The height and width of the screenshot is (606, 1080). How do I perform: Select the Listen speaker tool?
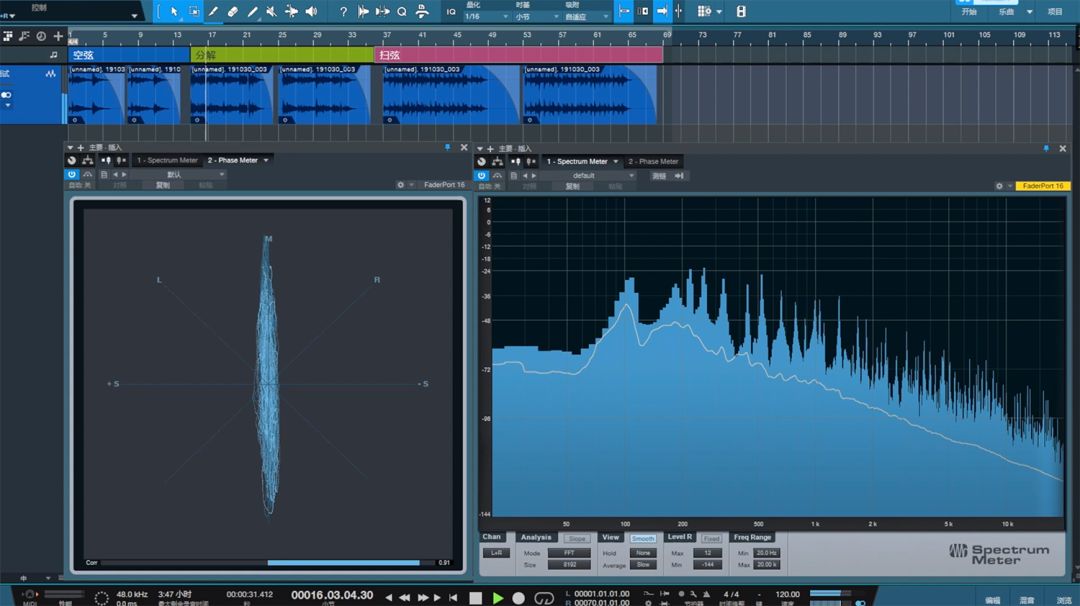tap(311, 12)
